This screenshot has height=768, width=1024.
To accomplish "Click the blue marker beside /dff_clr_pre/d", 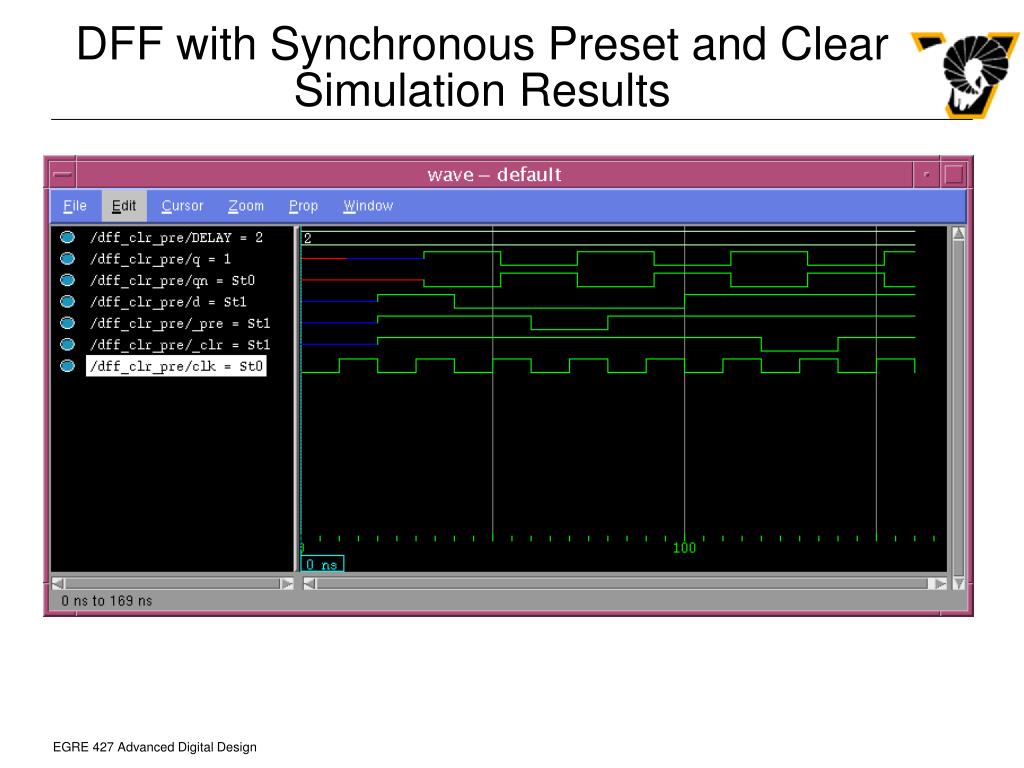I will pos(67,302).
